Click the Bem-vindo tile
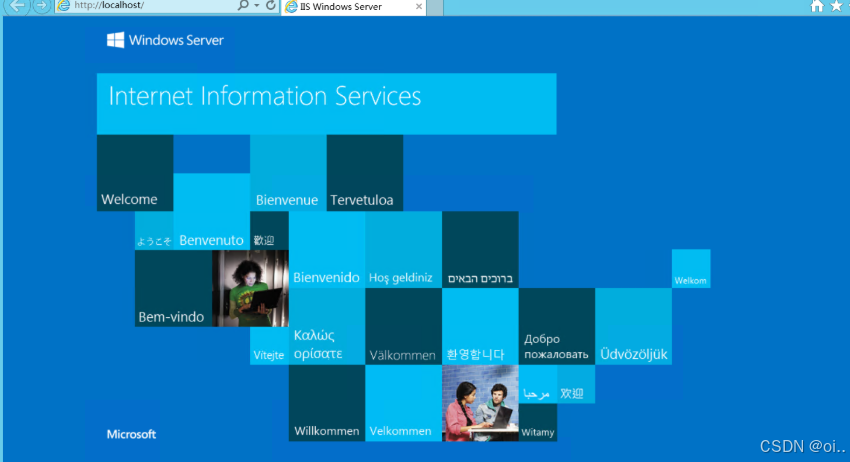 [173, 288]
